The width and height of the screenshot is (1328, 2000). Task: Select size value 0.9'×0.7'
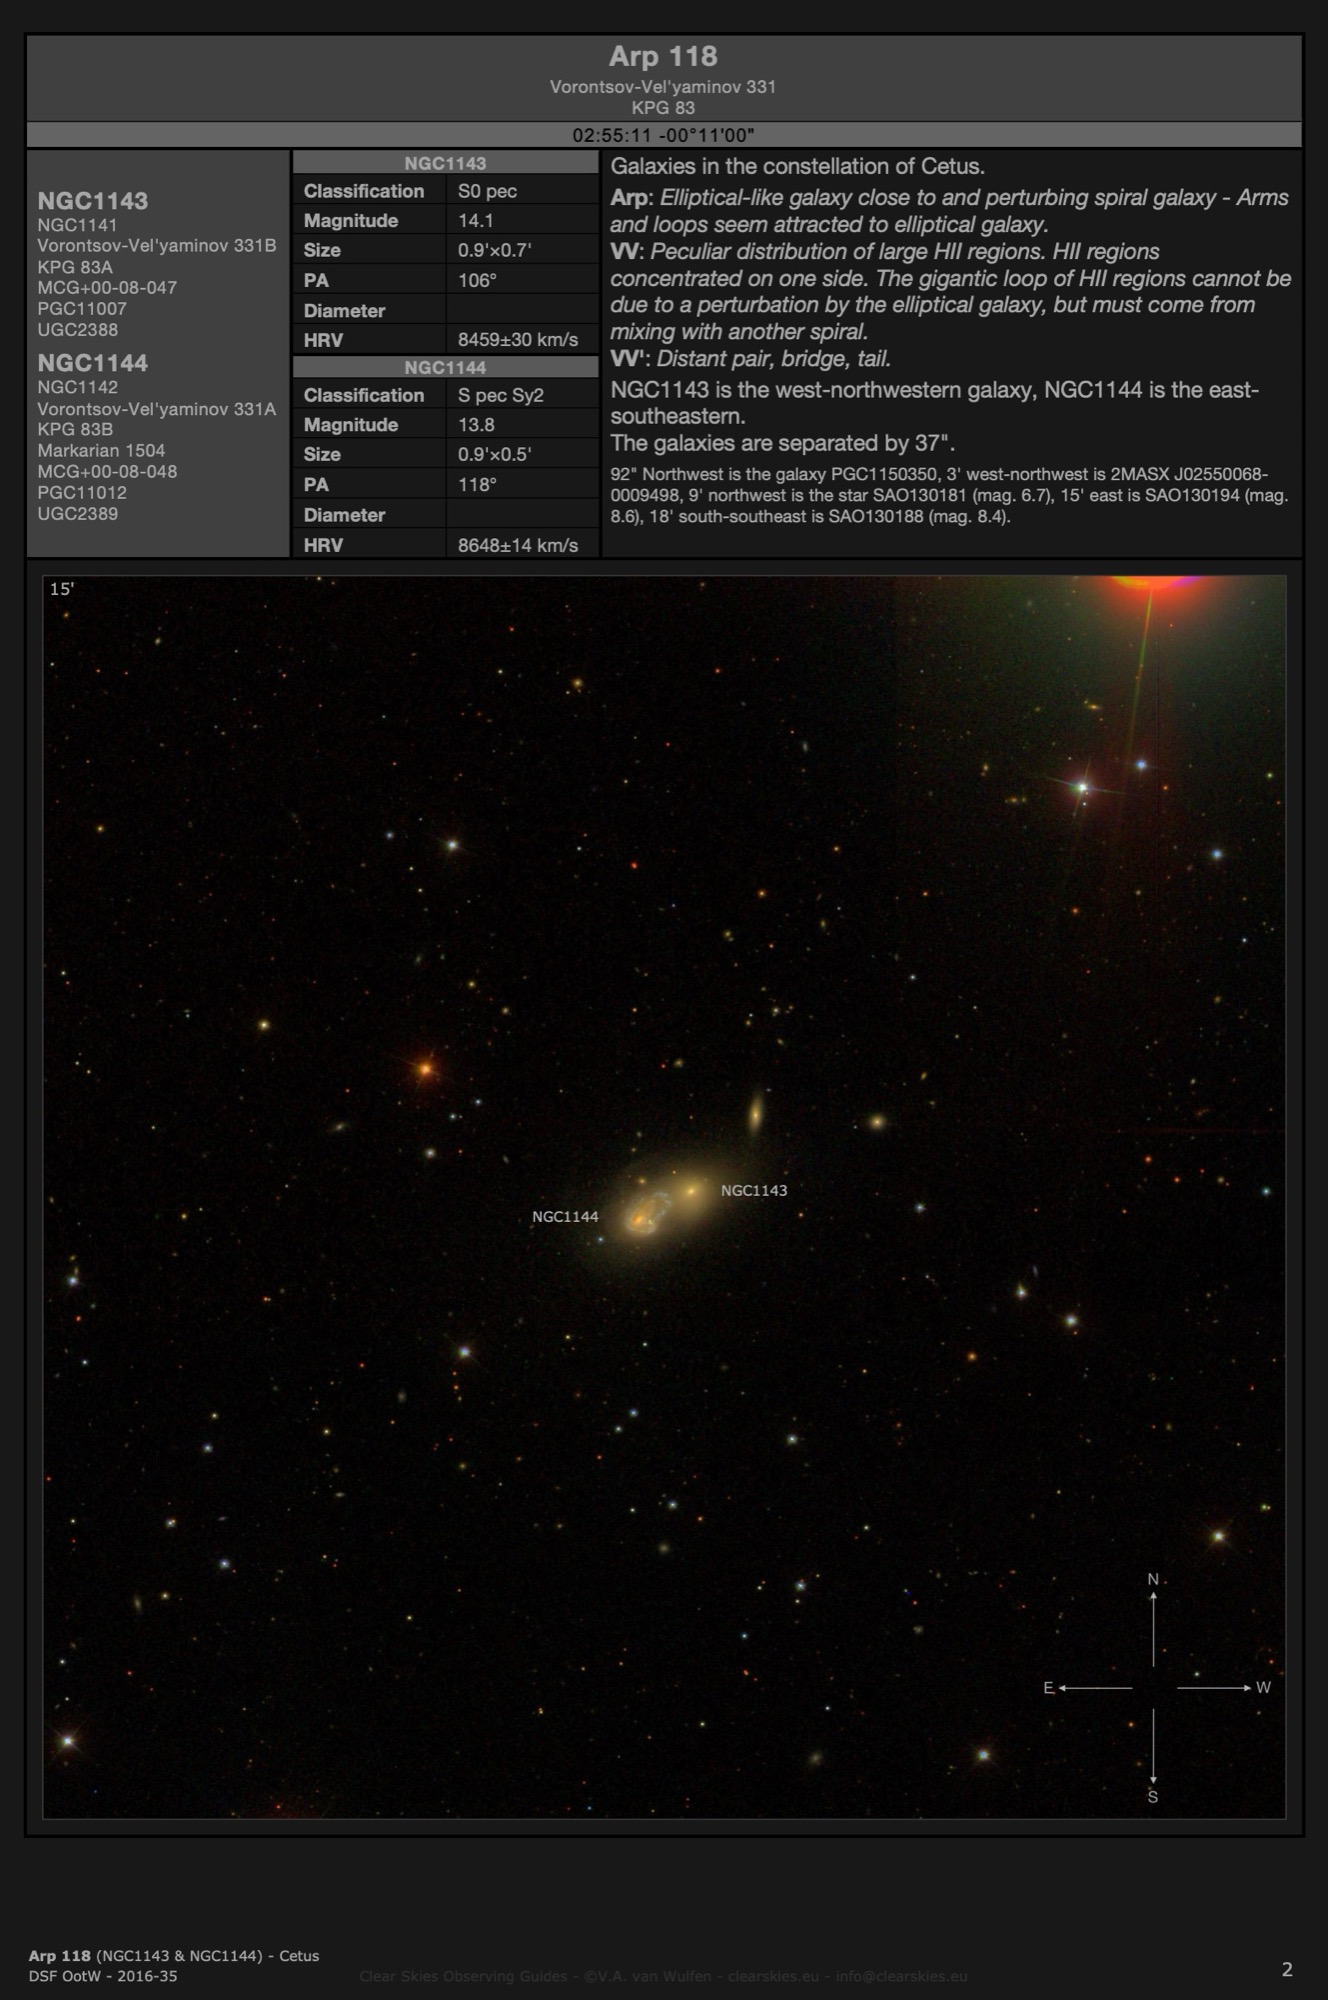pos(495,251)
